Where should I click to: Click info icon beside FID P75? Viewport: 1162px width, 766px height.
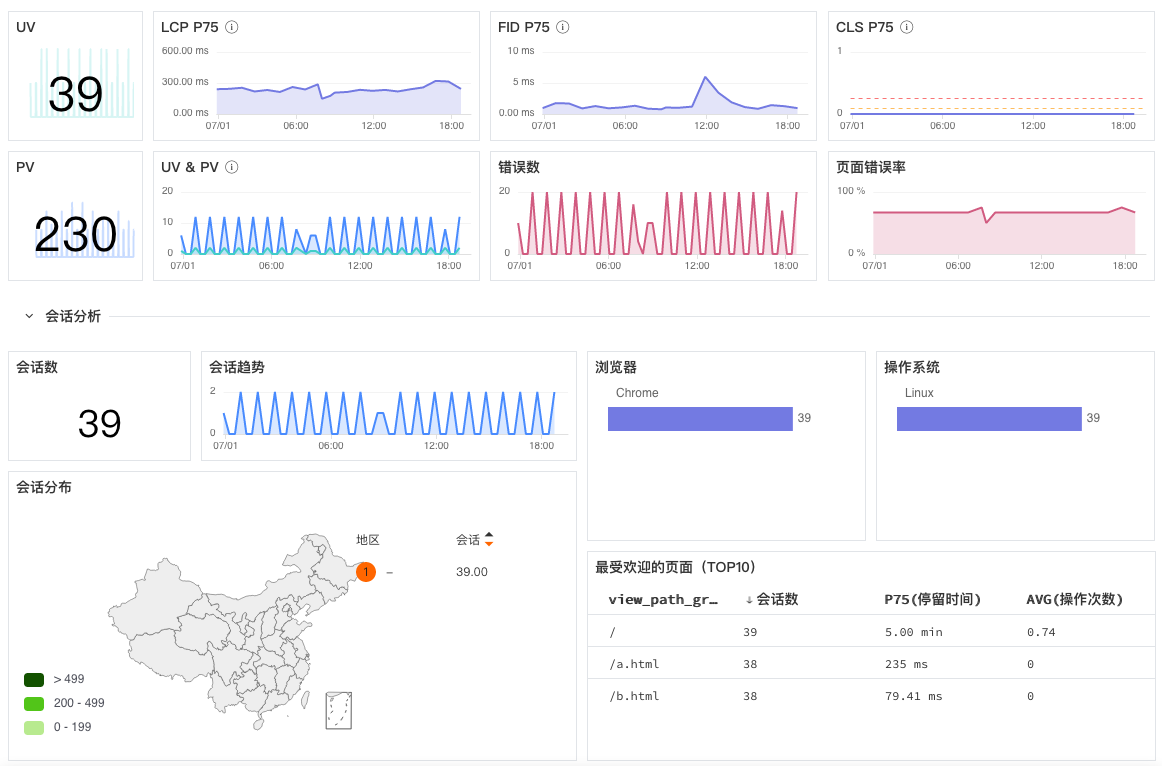562,27
